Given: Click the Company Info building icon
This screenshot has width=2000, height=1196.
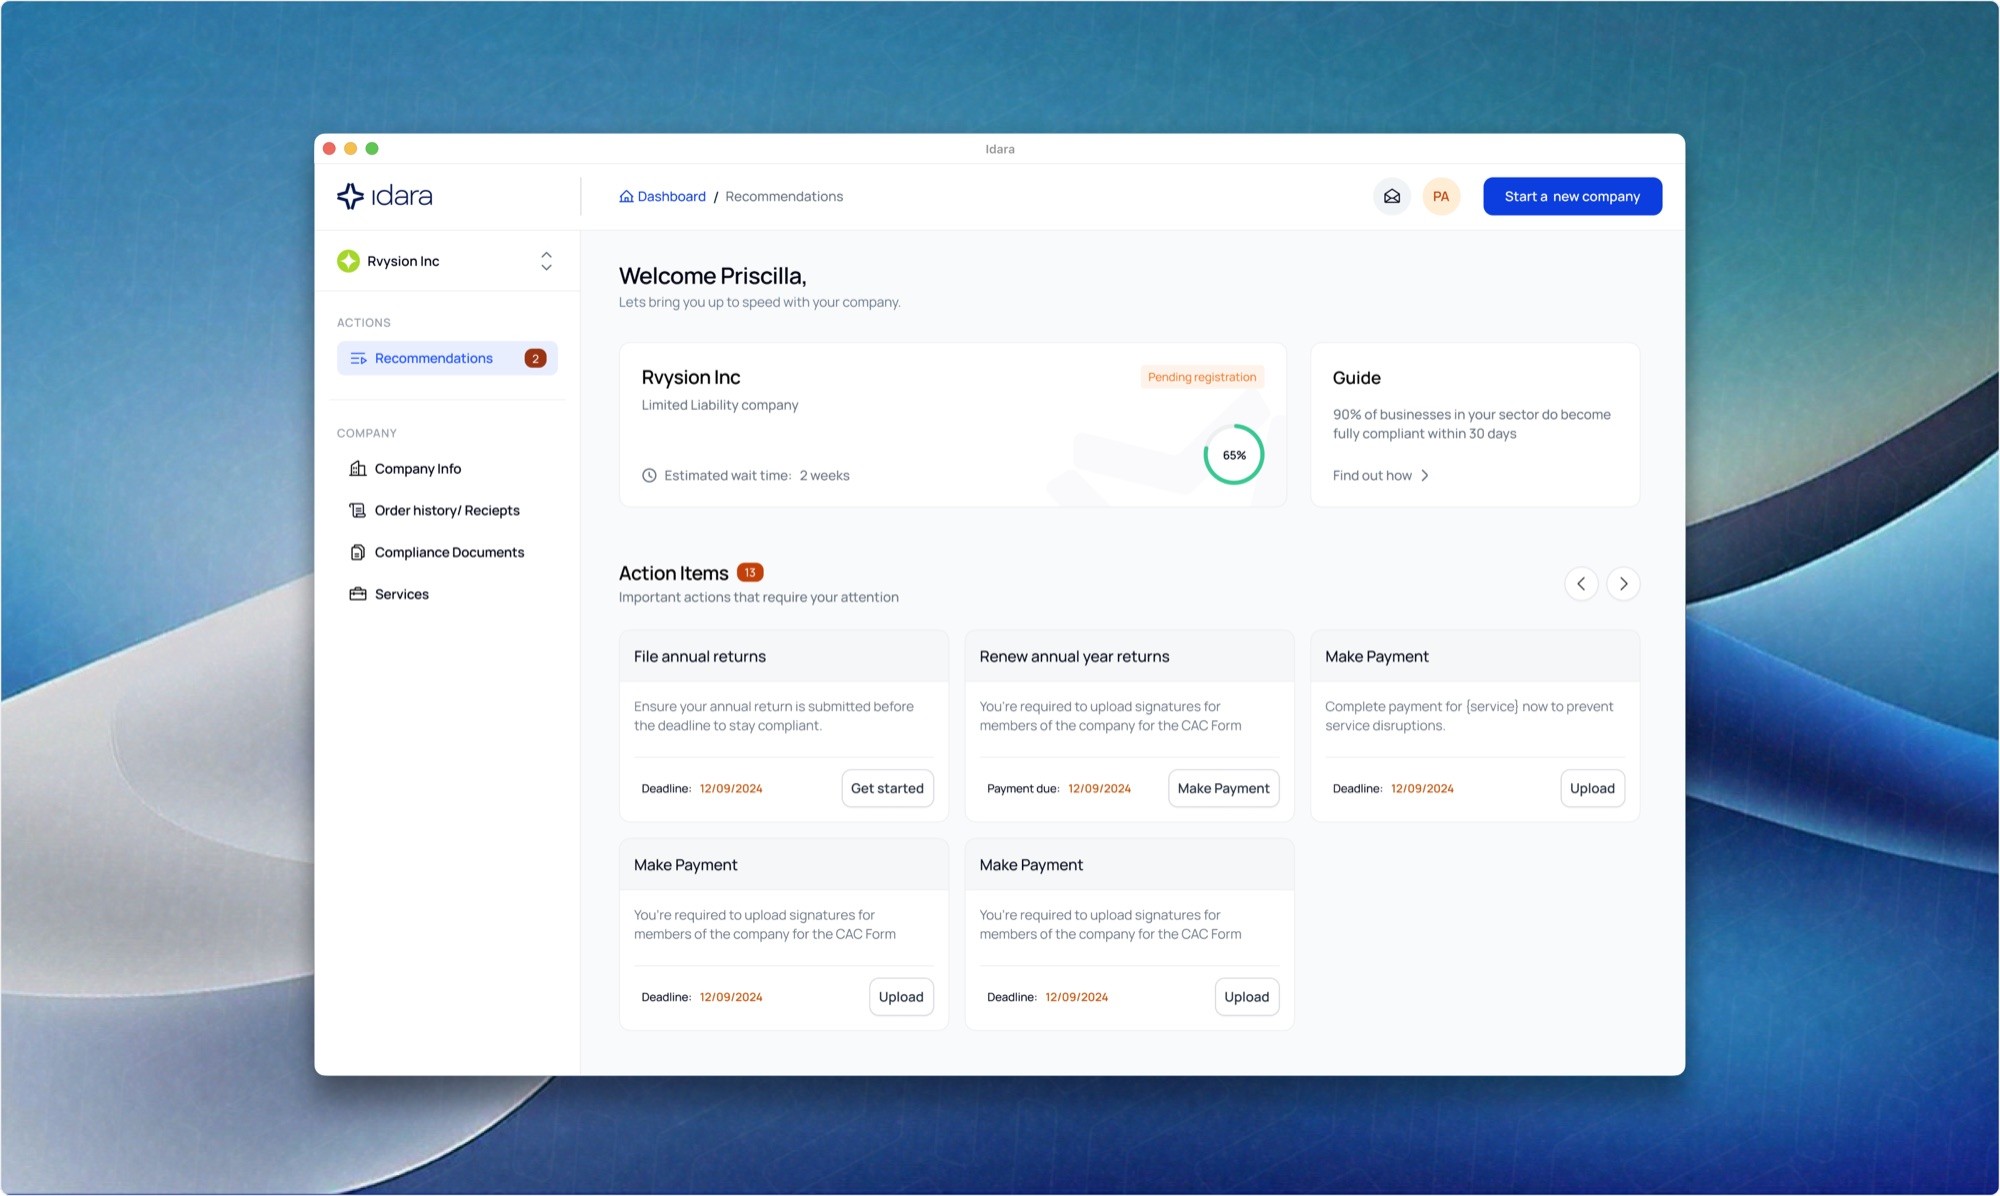Looking at the screenshot, I should click(357, 468).
